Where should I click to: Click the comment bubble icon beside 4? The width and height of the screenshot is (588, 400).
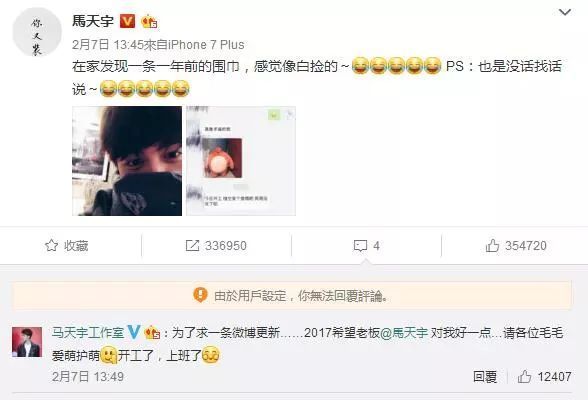pos(360,246)
